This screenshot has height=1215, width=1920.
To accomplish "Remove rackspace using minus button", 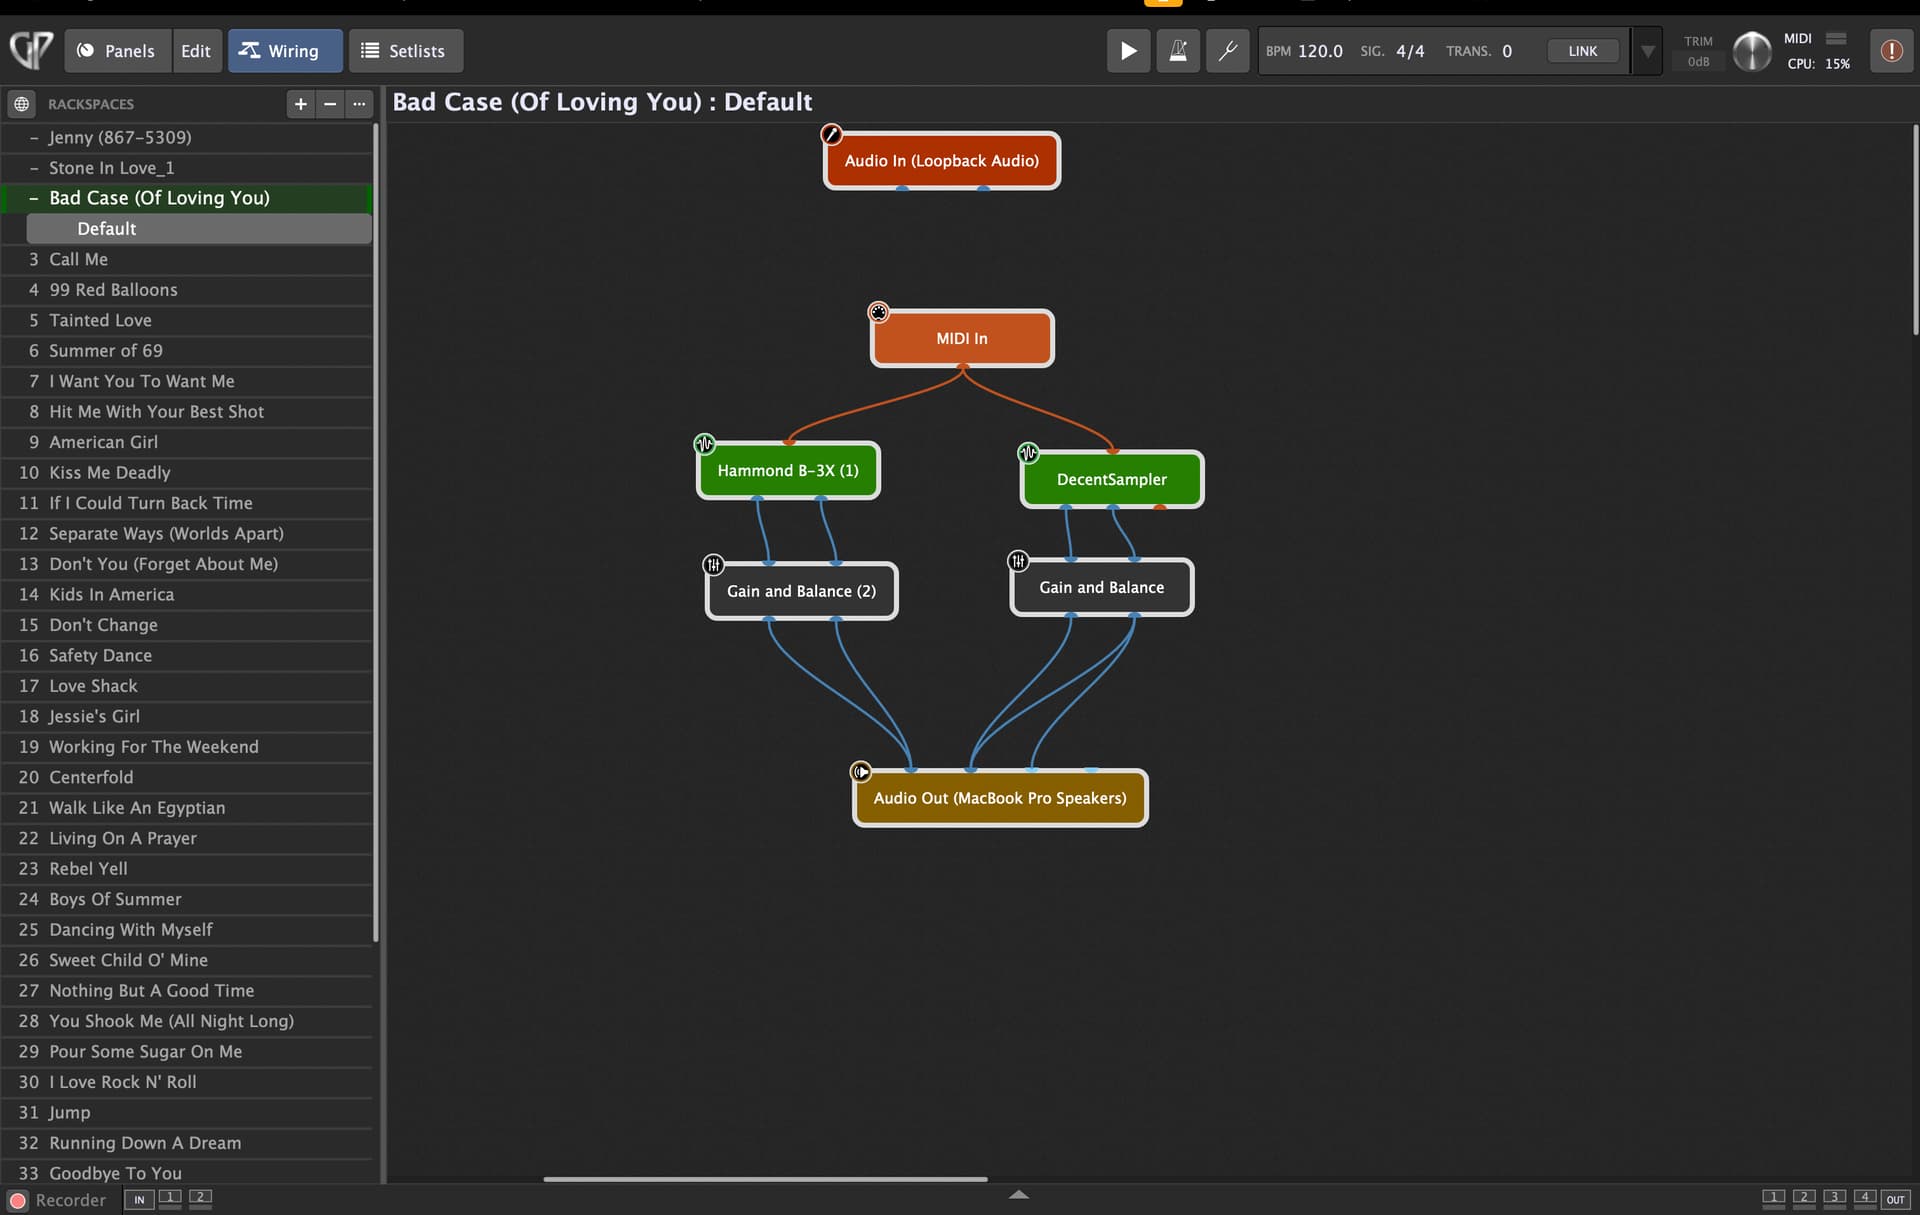I will tap(330, 104).
